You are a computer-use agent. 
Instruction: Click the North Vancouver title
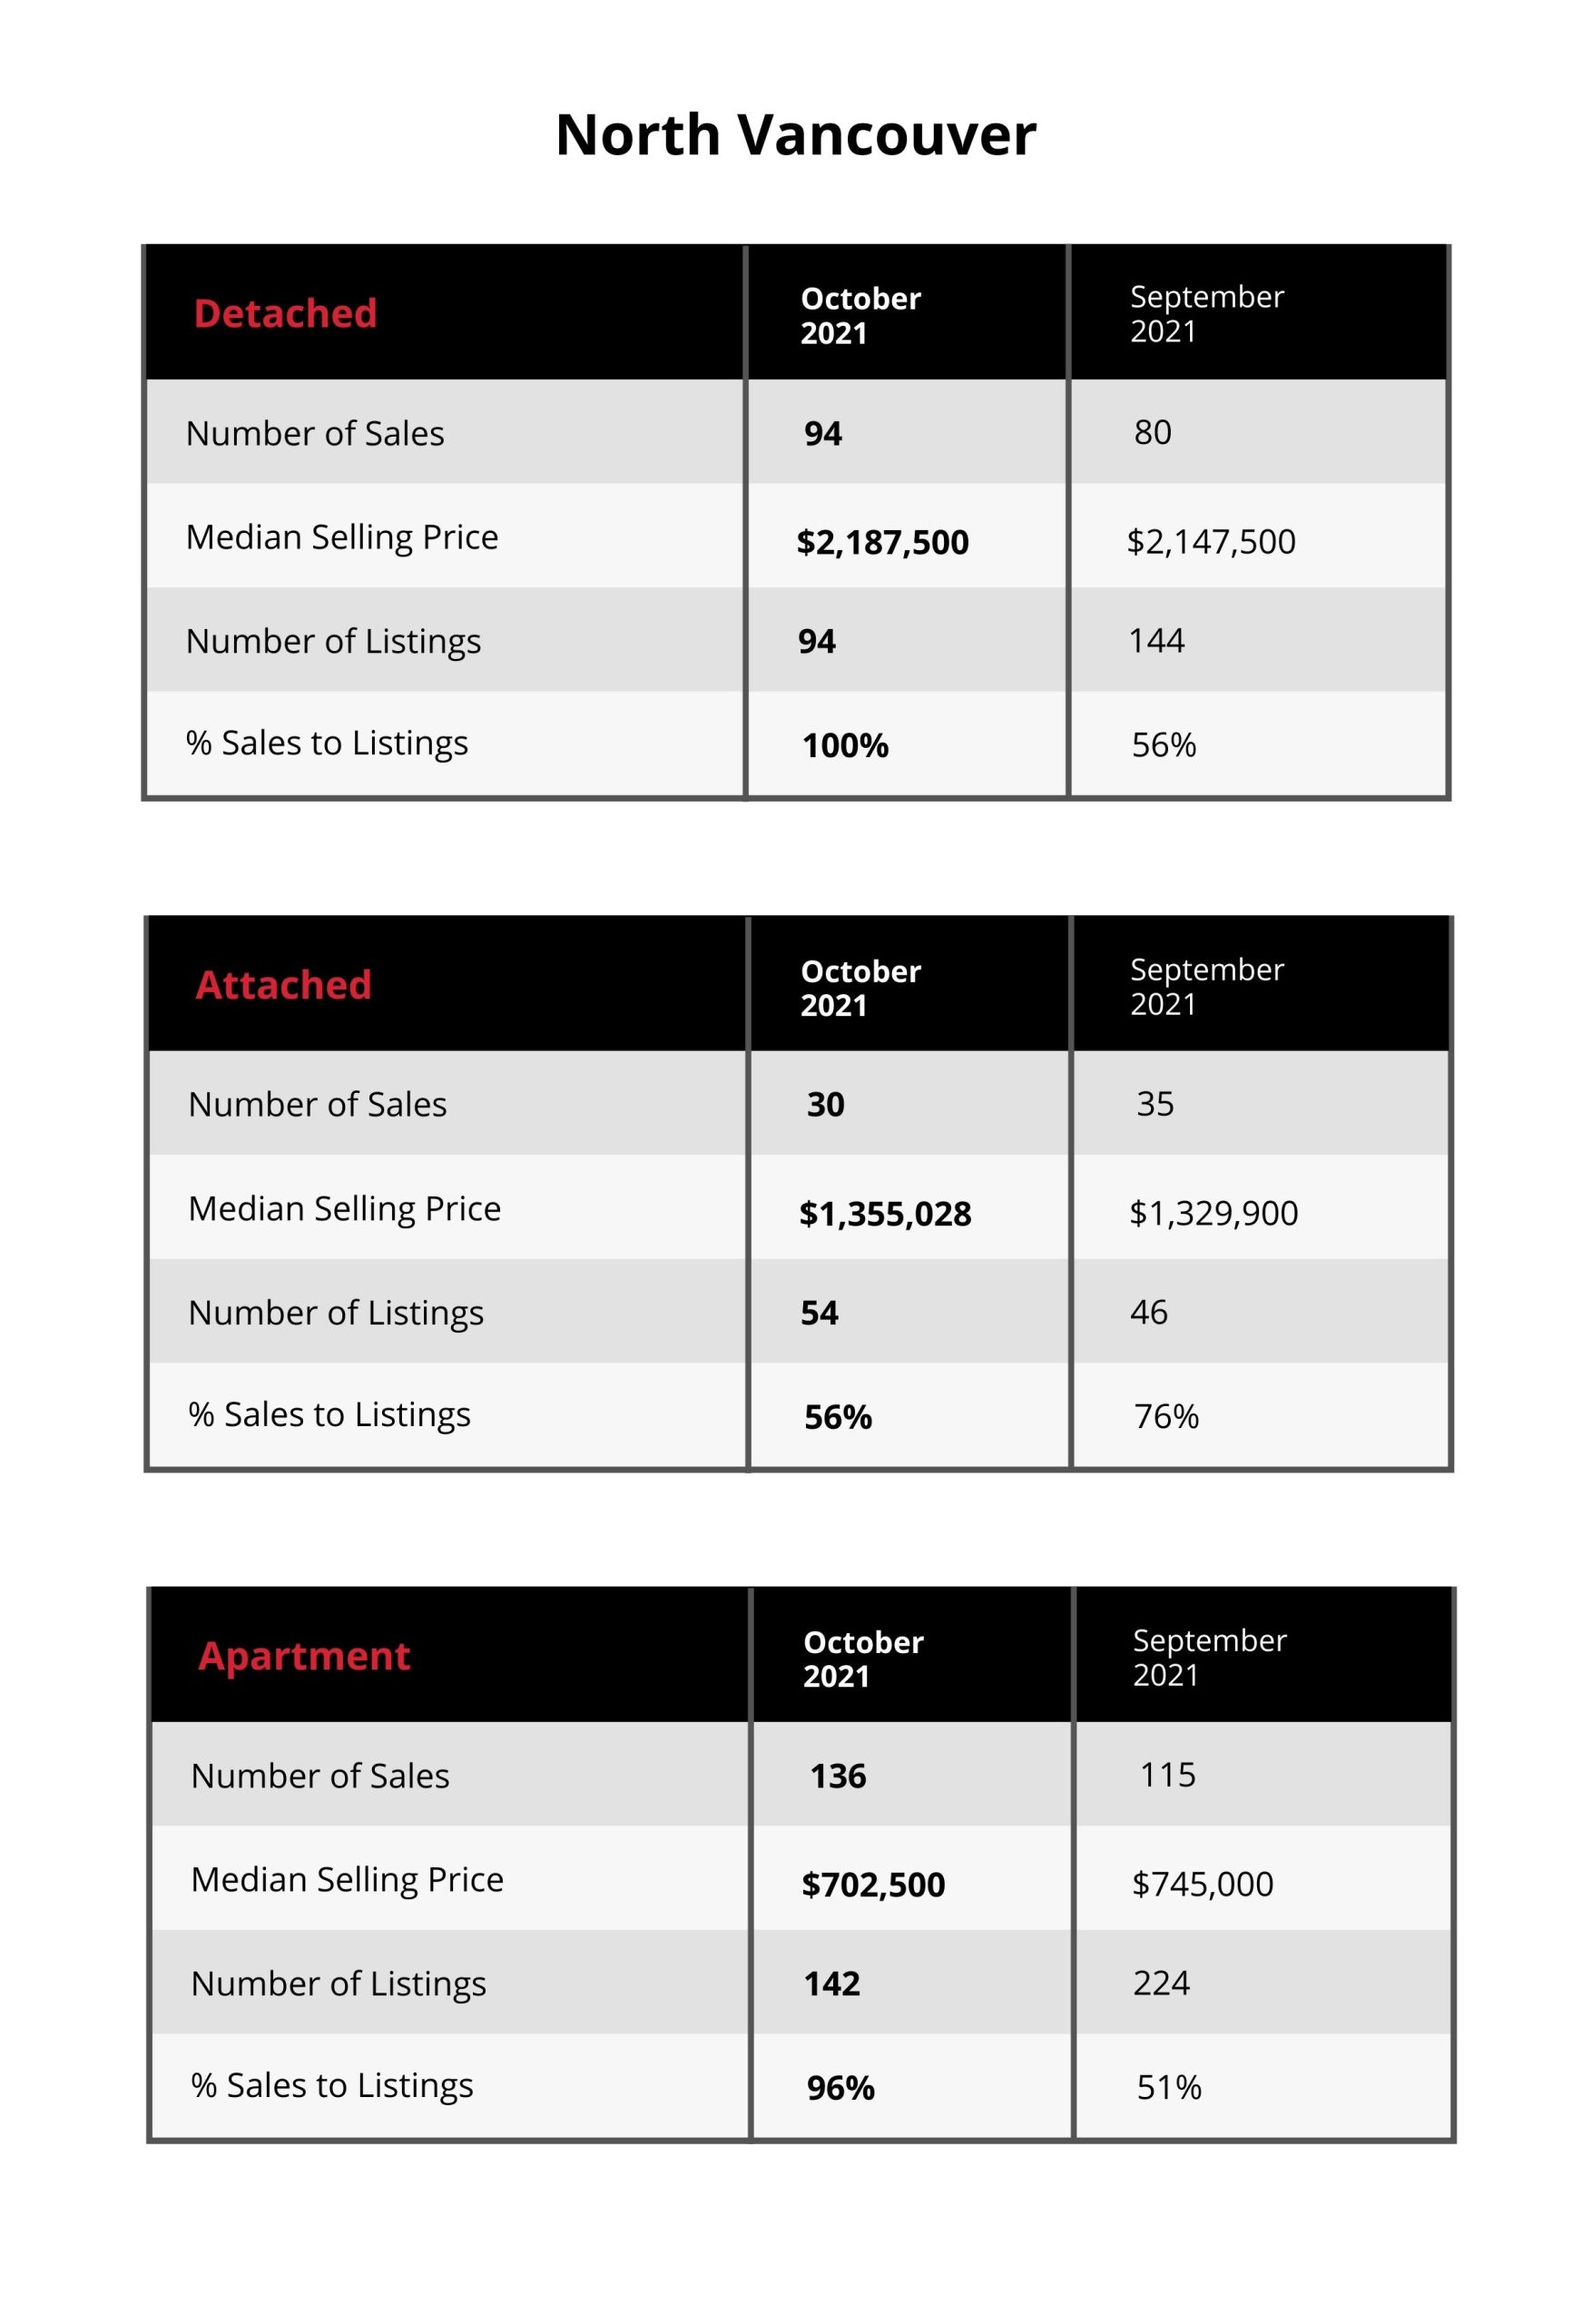[796, 135]
